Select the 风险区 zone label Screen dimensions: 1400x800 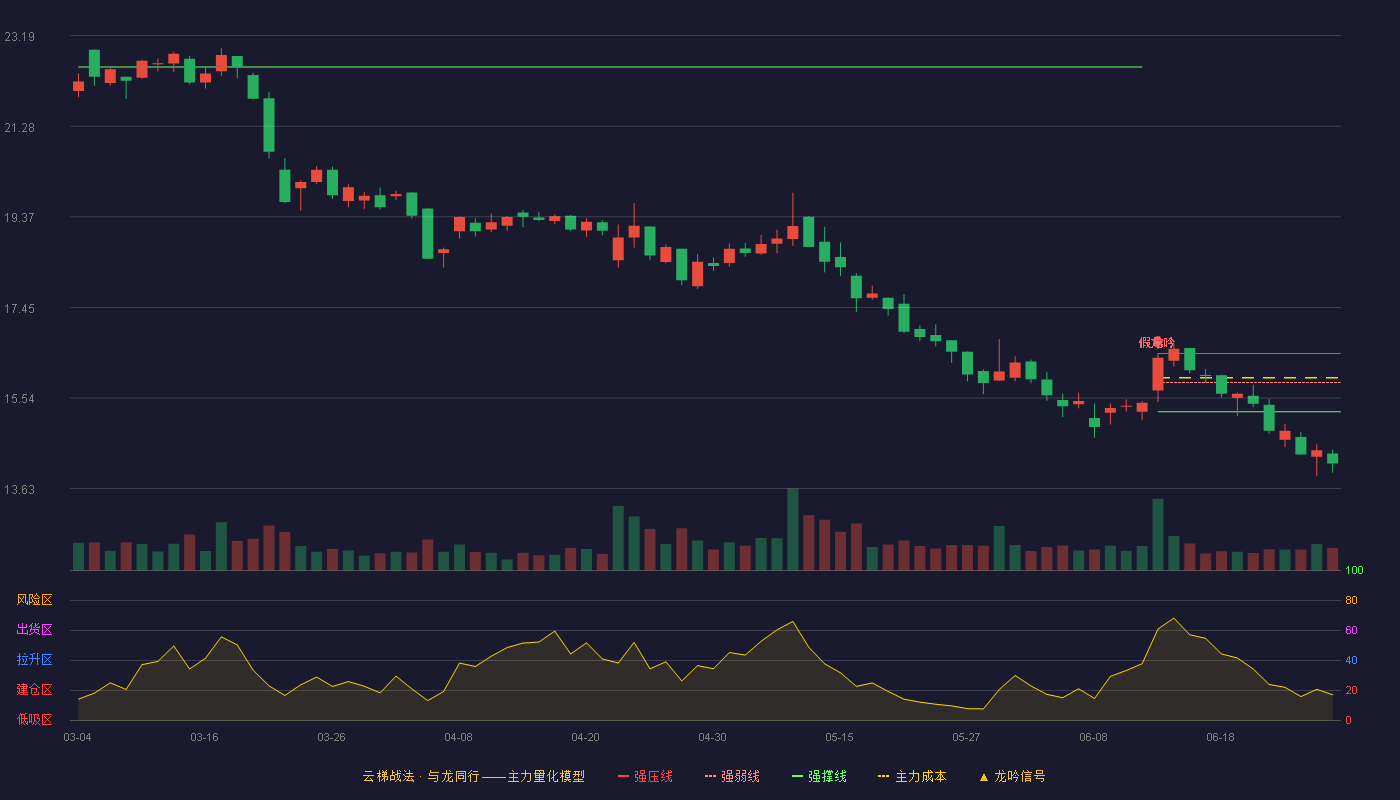(34, 600)
